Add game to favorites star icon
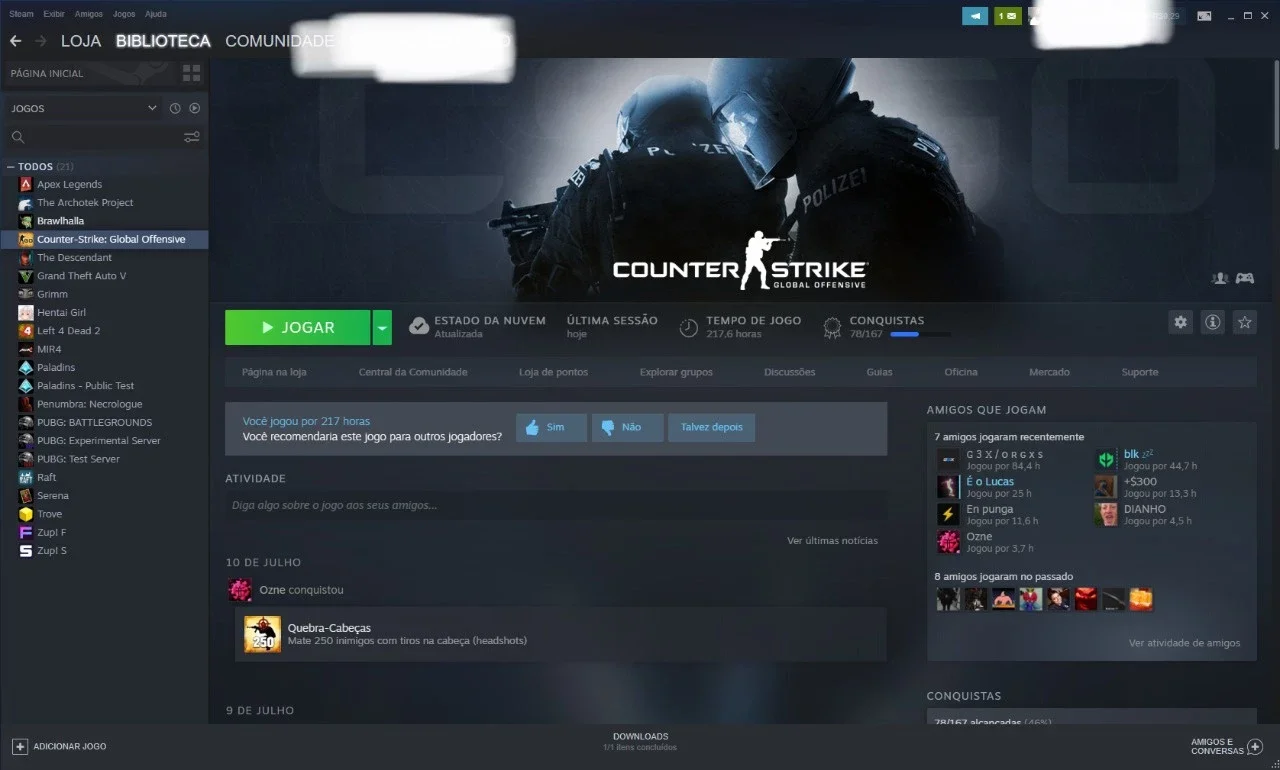Viewport: 1280px width, 770px height. (1244, 322)
